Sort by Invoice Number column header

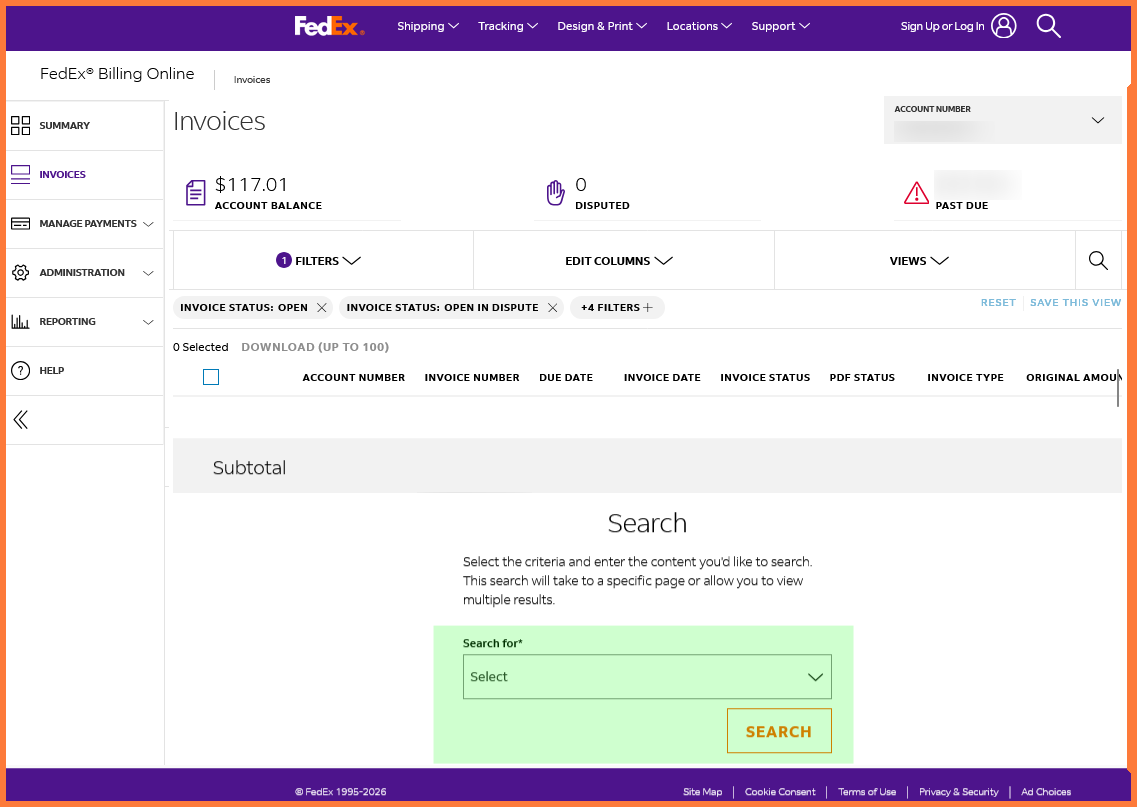click(x=472, y=378)
